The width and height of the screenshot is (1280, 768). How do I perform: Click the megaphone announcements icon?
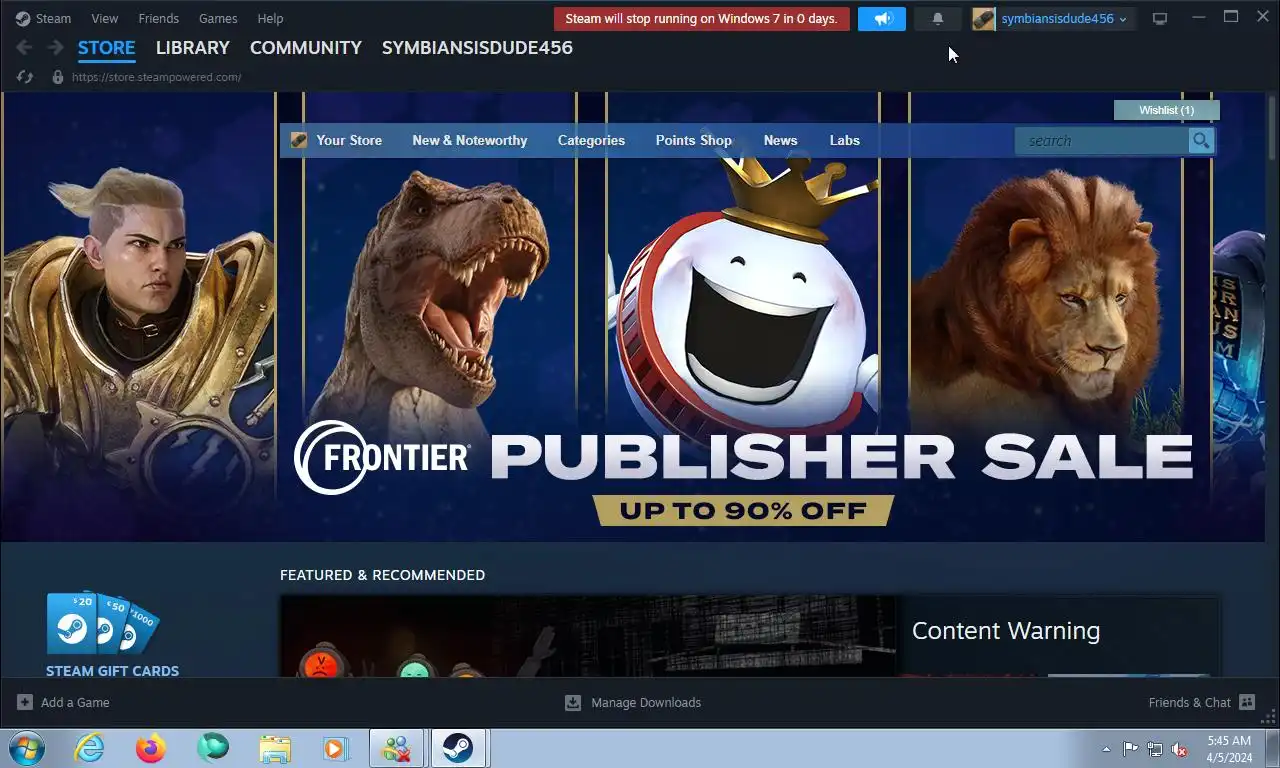click(882, 18)
